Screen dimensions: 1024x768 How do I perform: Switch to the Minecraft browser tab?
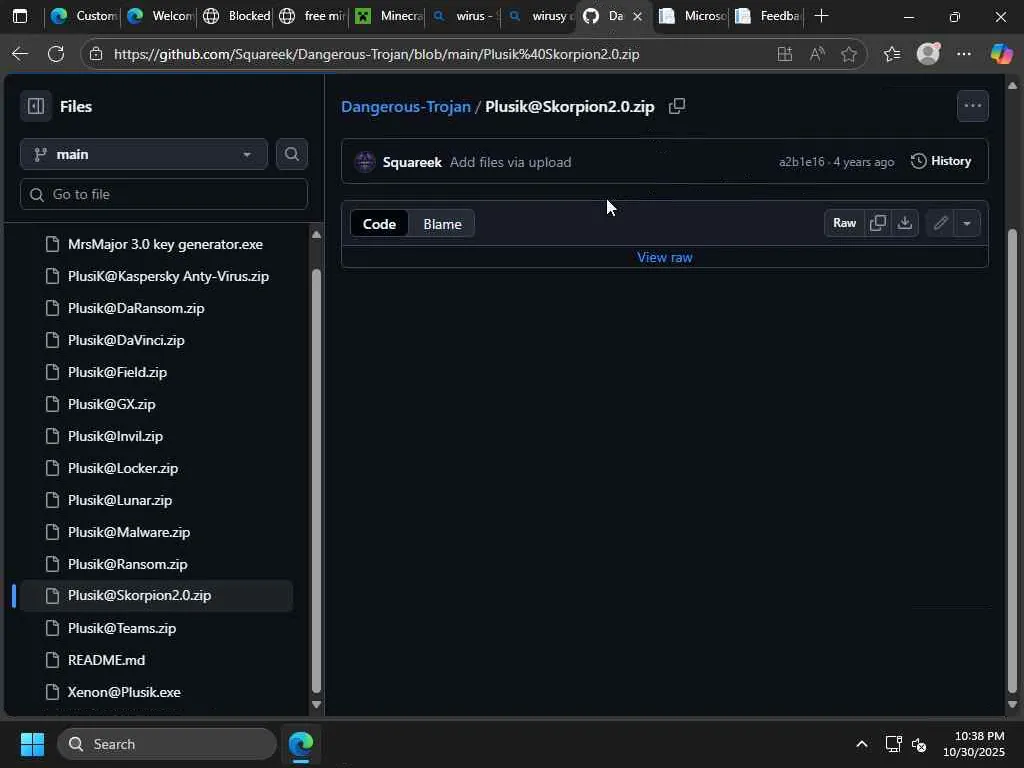pyautogui.click(x=389, y=16)
